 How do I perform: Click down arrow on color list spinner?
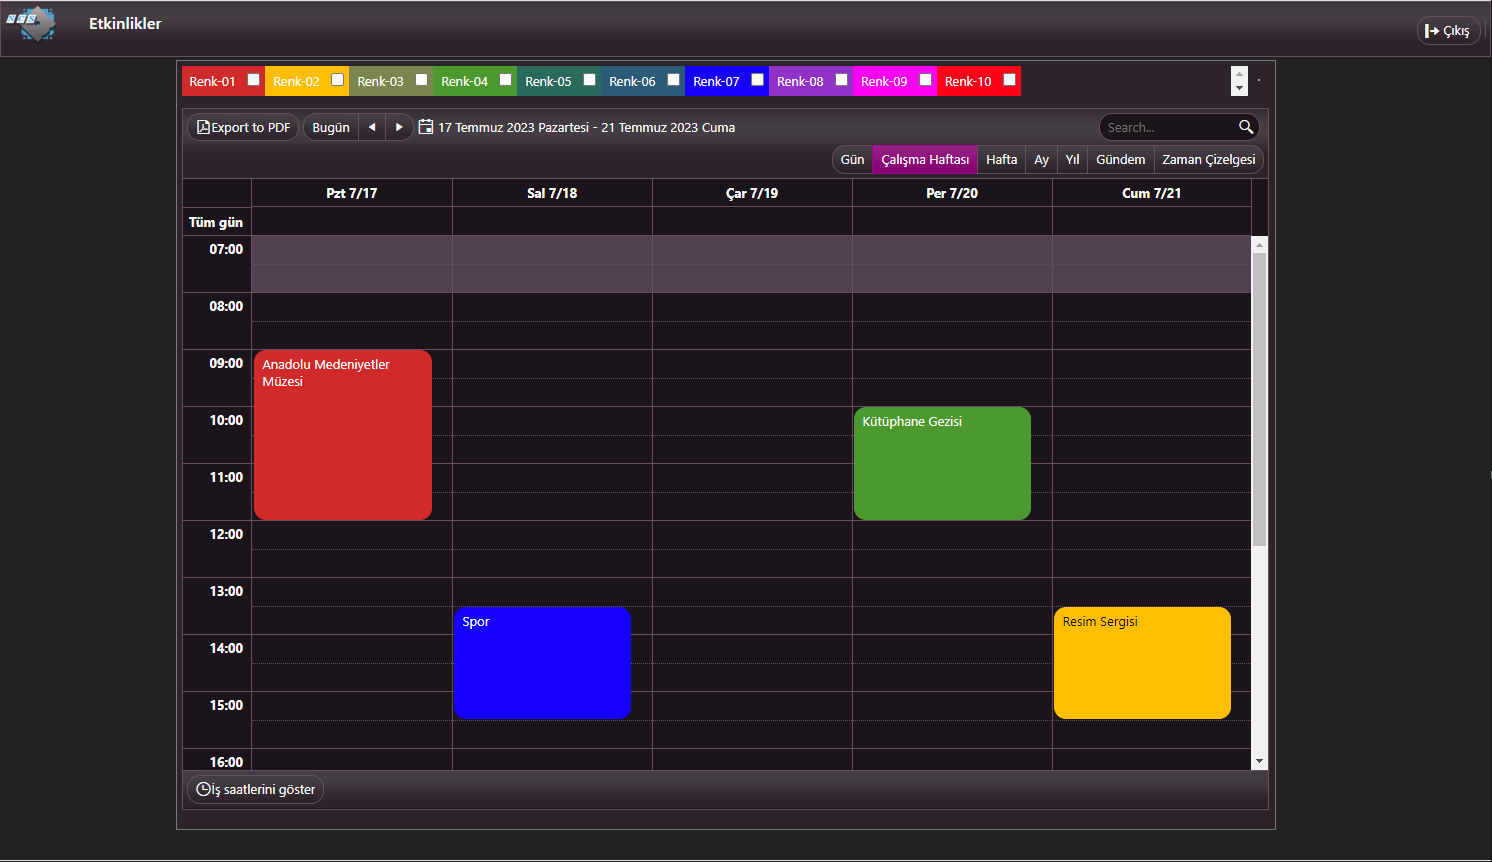tap(1240, 88)
